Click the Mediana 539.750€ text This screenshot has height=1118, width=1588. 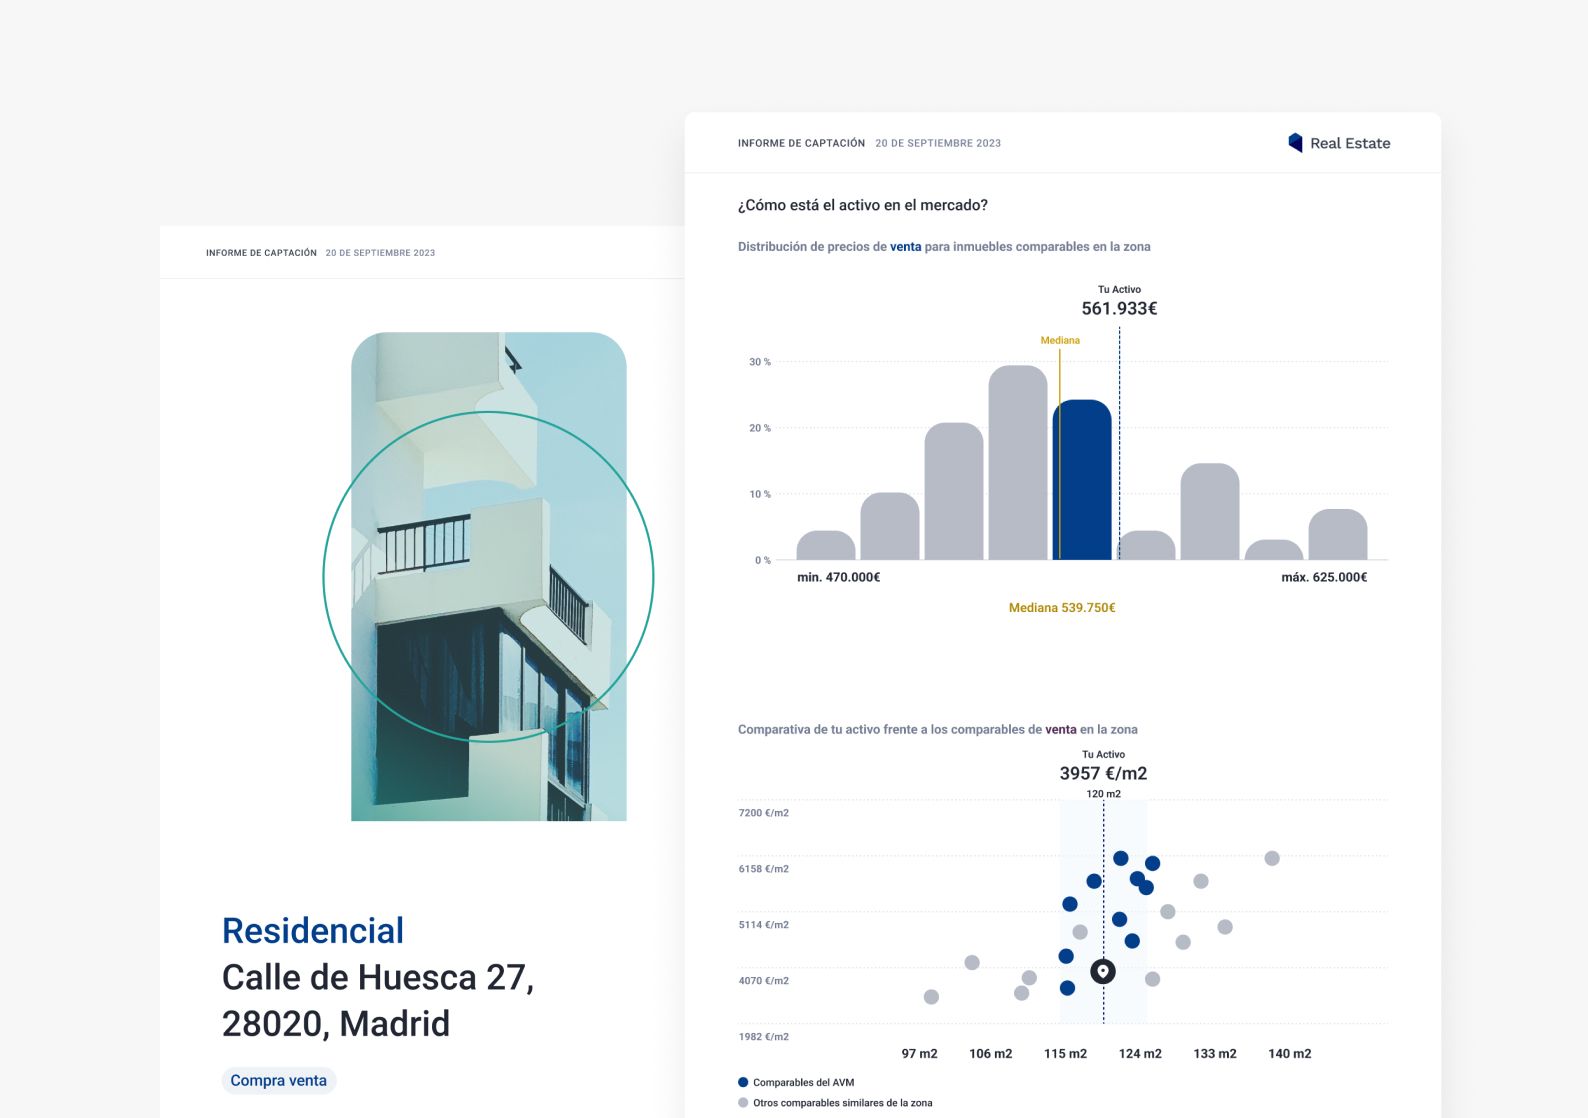(1062, 608)
